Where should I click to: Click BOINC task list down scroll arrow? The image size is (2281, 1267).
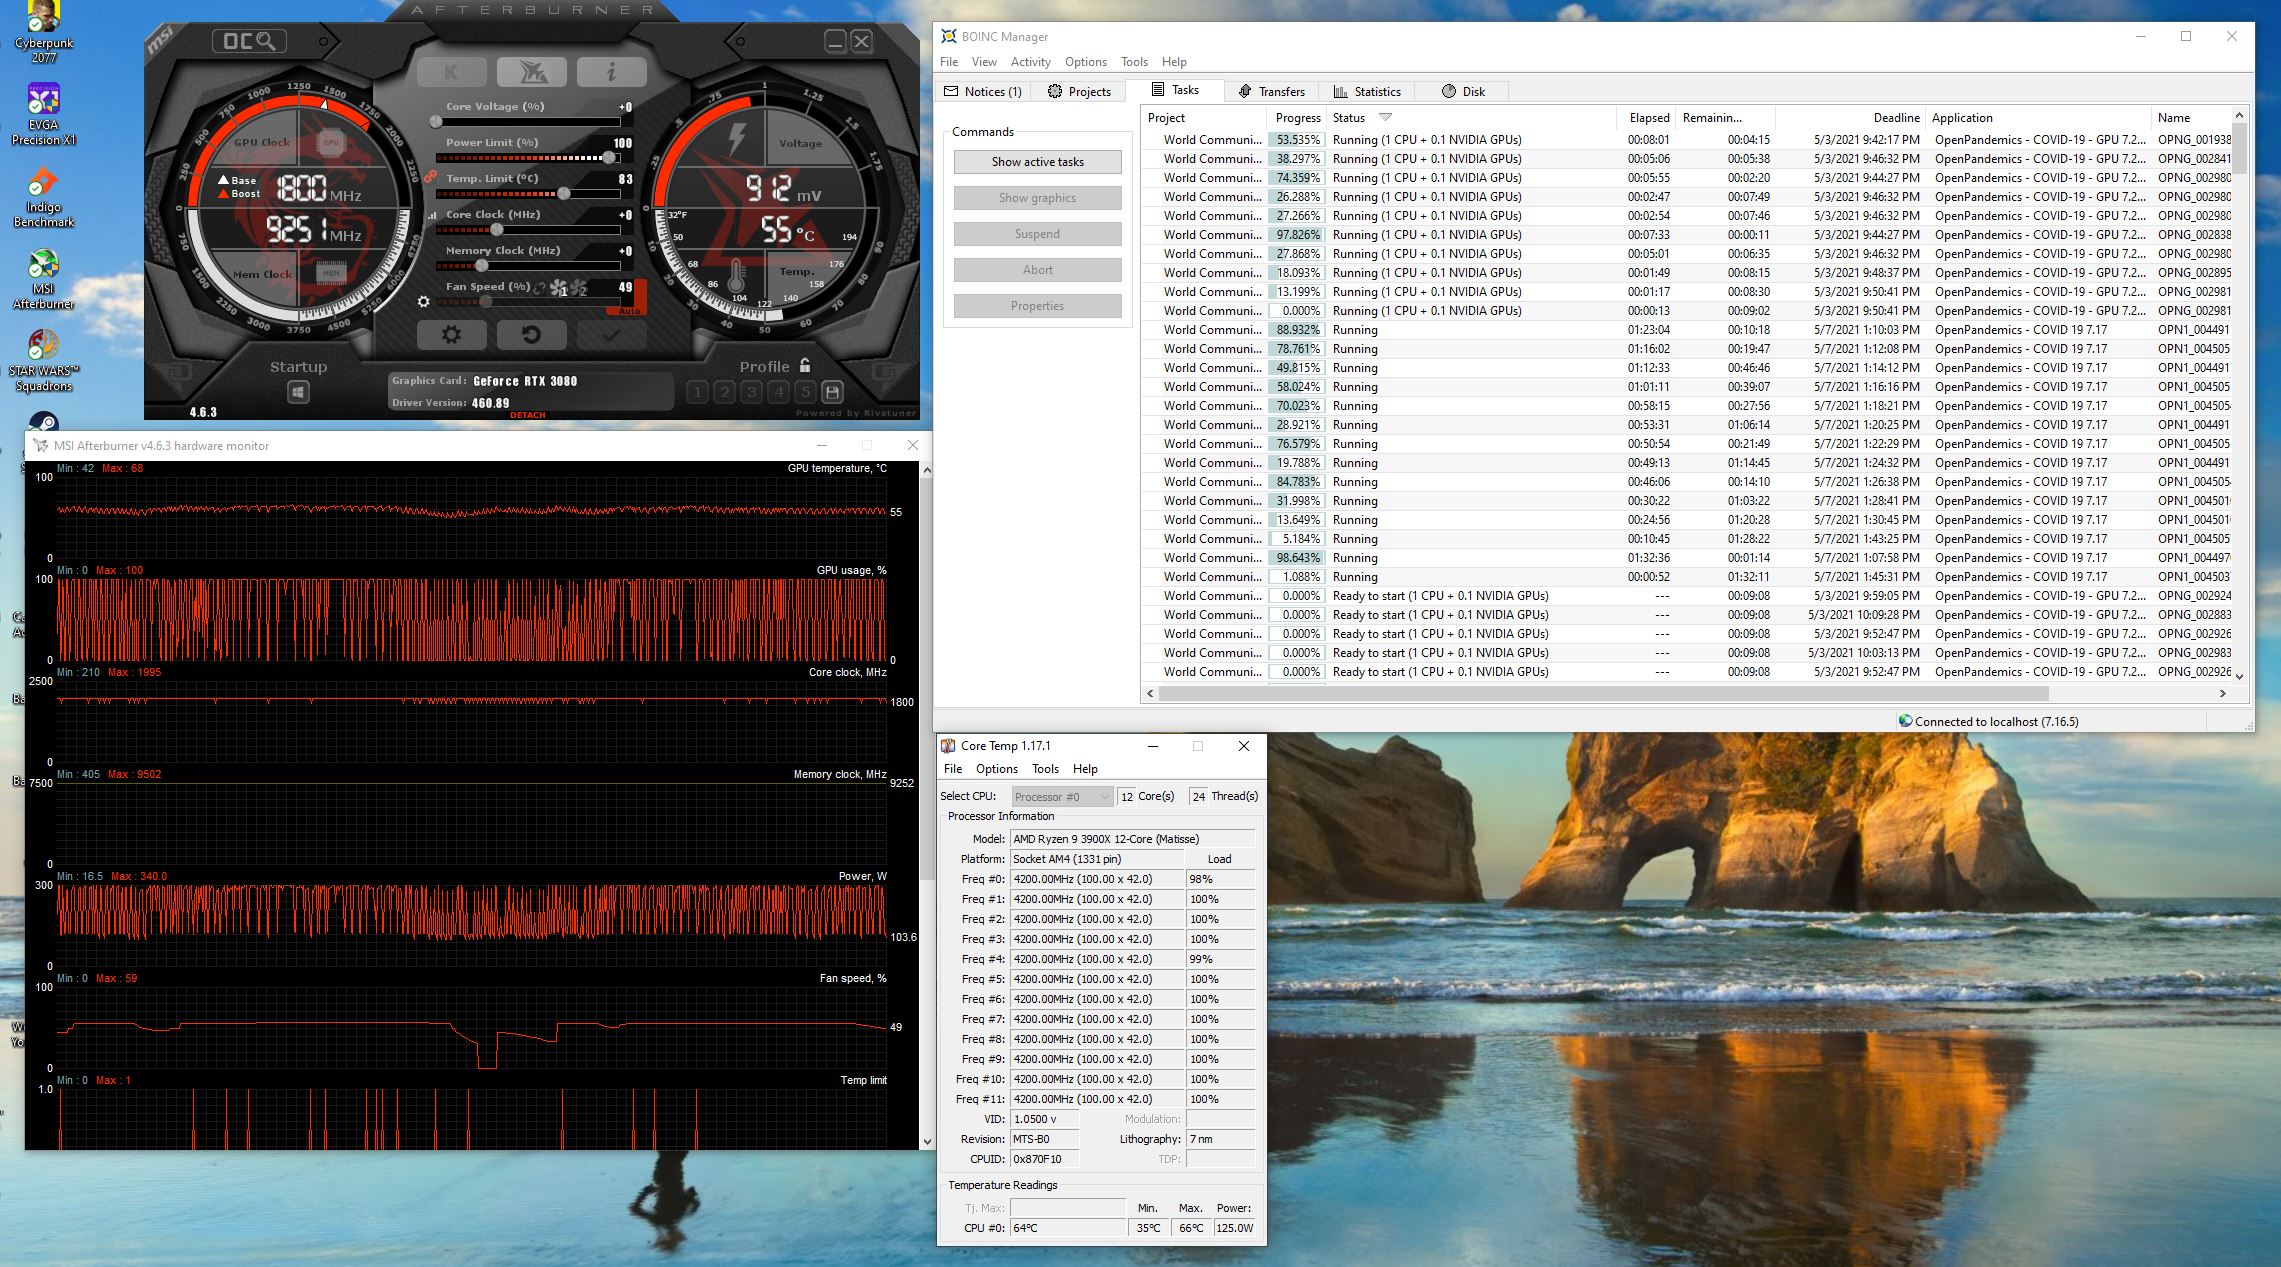pos(2240,676)
